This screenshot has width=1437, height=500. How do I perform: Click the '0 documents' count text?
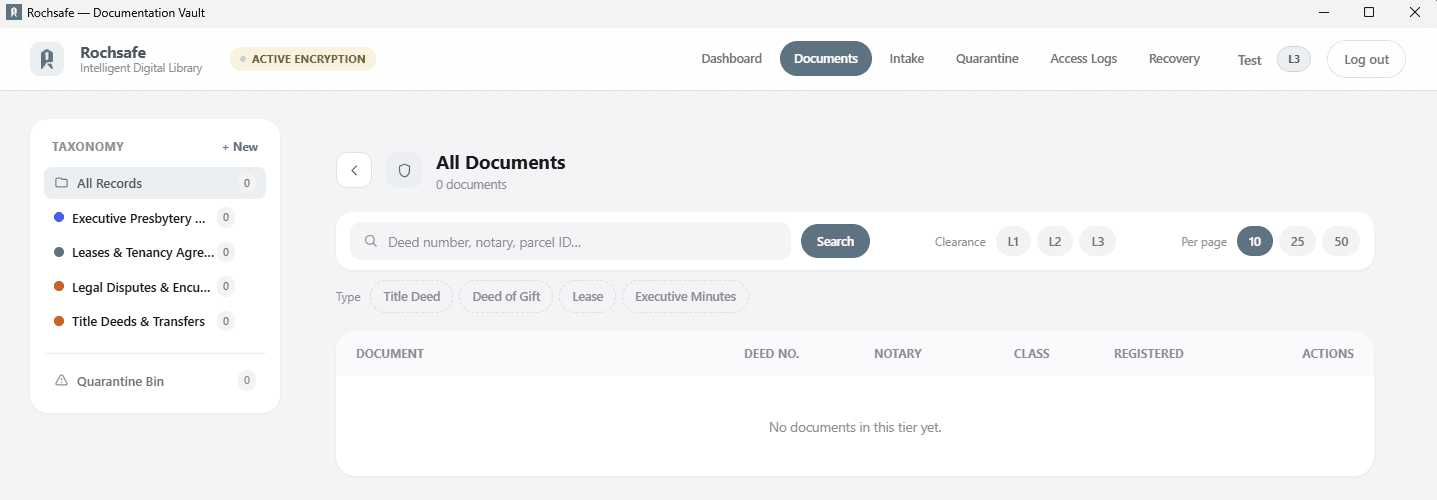point(471,185)
